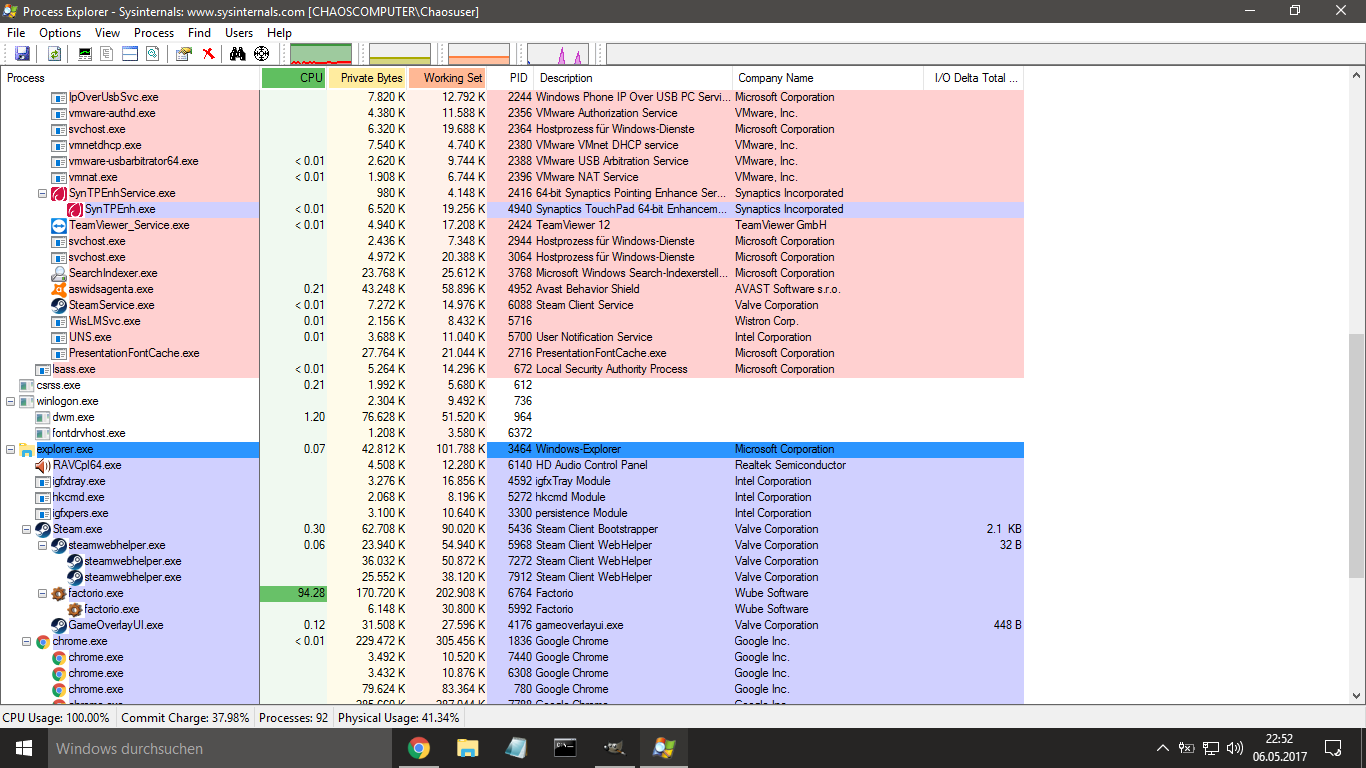Click the 'Processes: 92' status bar entry
1366x768 pixels.
click(x=294, y=718)
